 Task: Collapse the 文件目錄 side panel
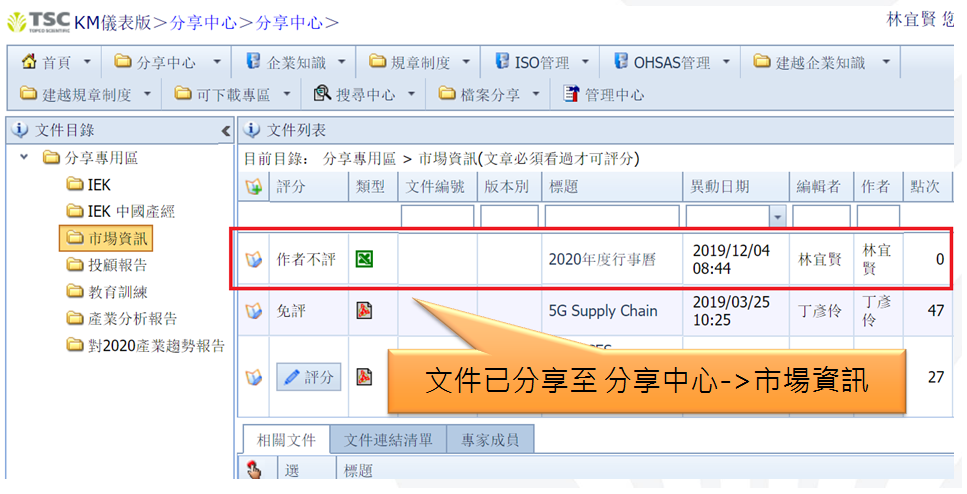click(x=225, y=131)
